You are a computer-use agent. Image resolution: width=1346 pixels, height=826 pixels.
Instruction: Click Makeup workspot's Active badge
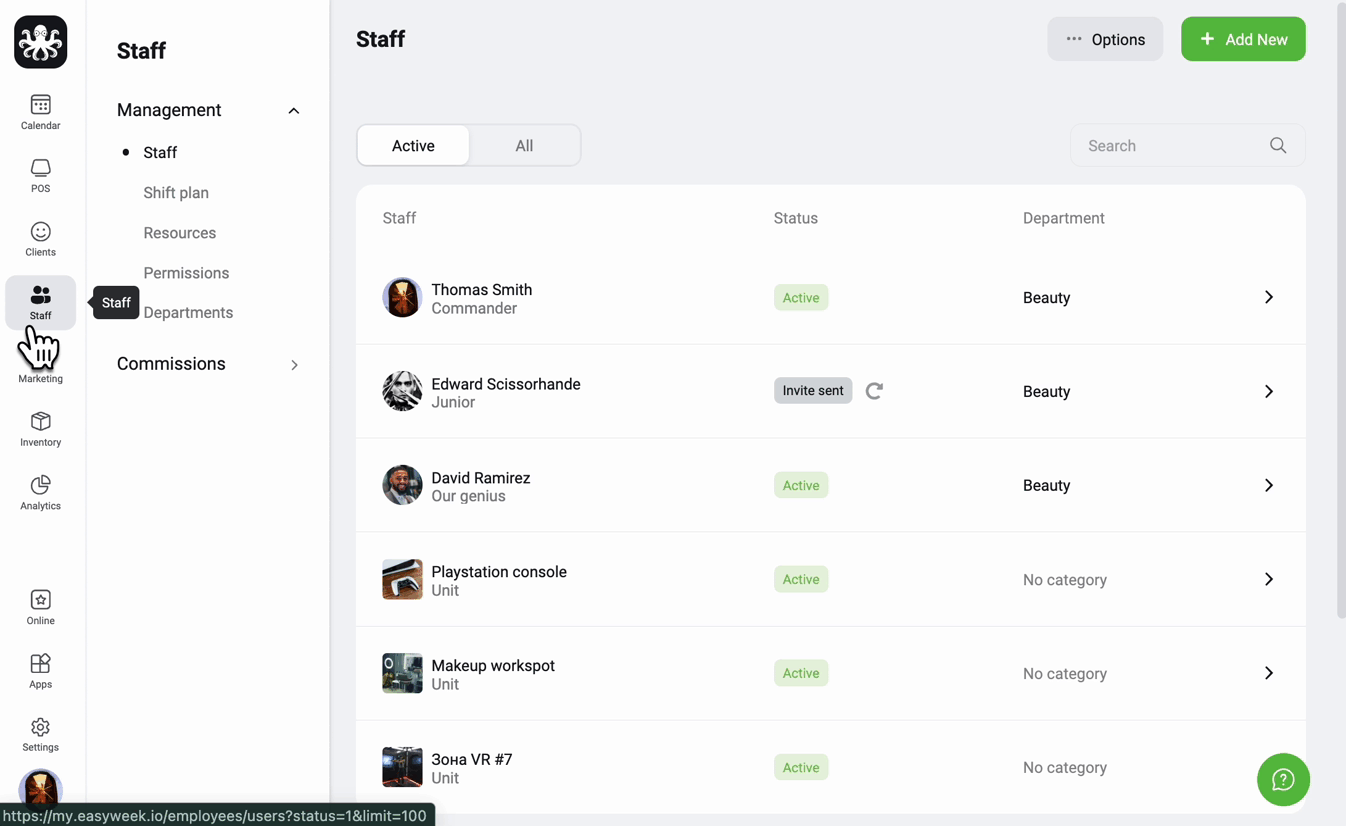(x=801, y=673)
